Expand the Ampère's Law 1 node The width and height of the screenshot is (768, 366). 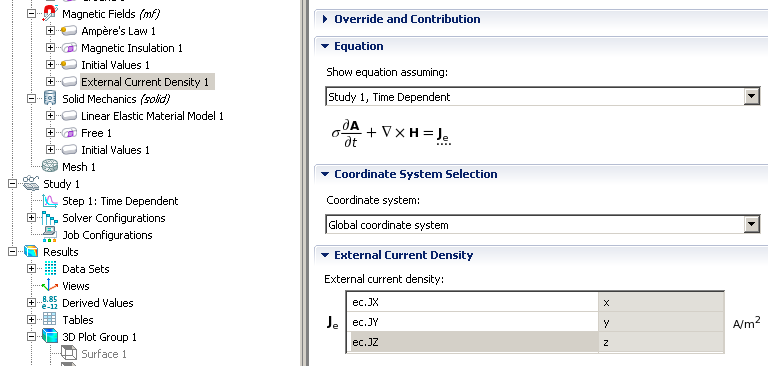[x=49, y=31]
